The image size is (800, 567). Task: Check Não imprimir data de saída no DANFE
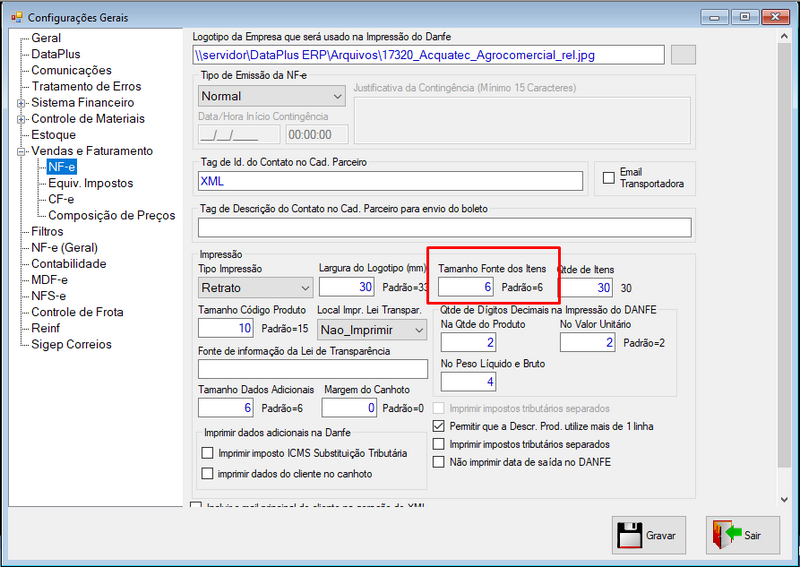438,462
